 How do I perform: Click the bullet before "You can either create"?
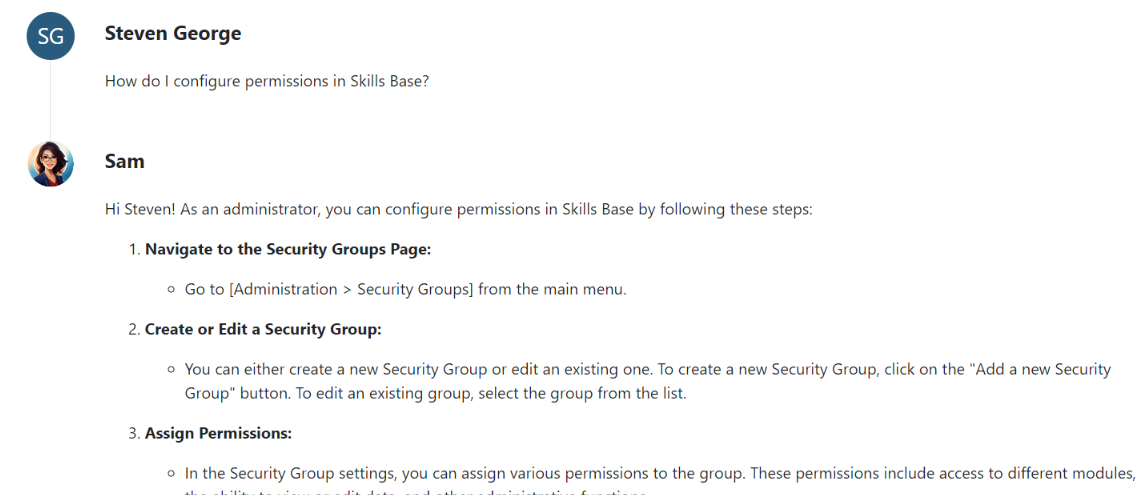[172, 370]
